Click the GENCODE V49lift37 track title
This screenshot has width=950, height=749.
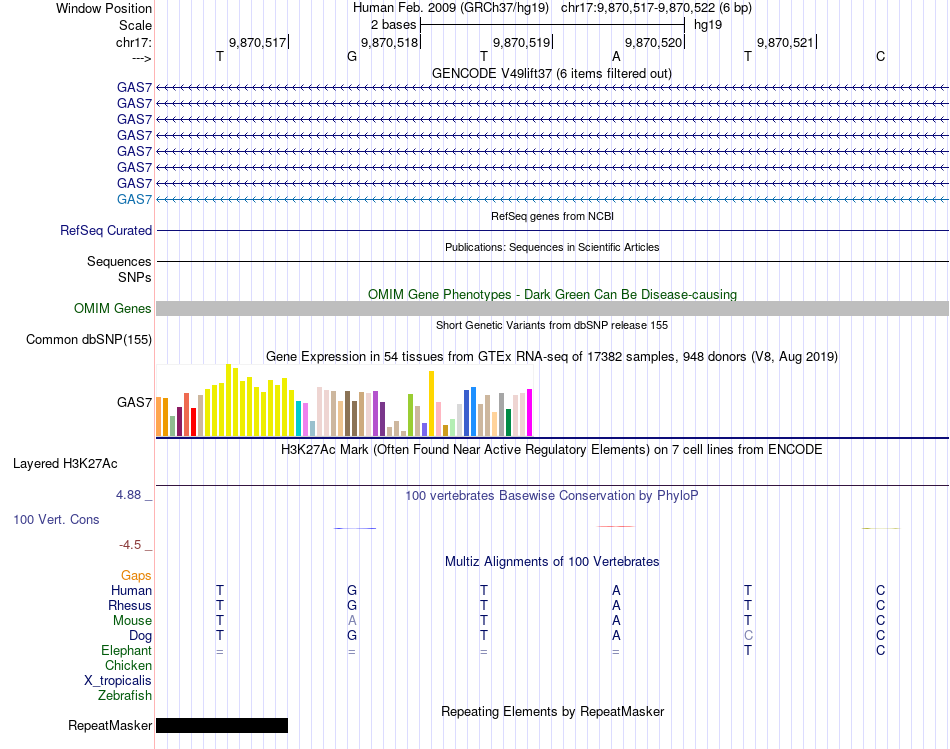551,73
